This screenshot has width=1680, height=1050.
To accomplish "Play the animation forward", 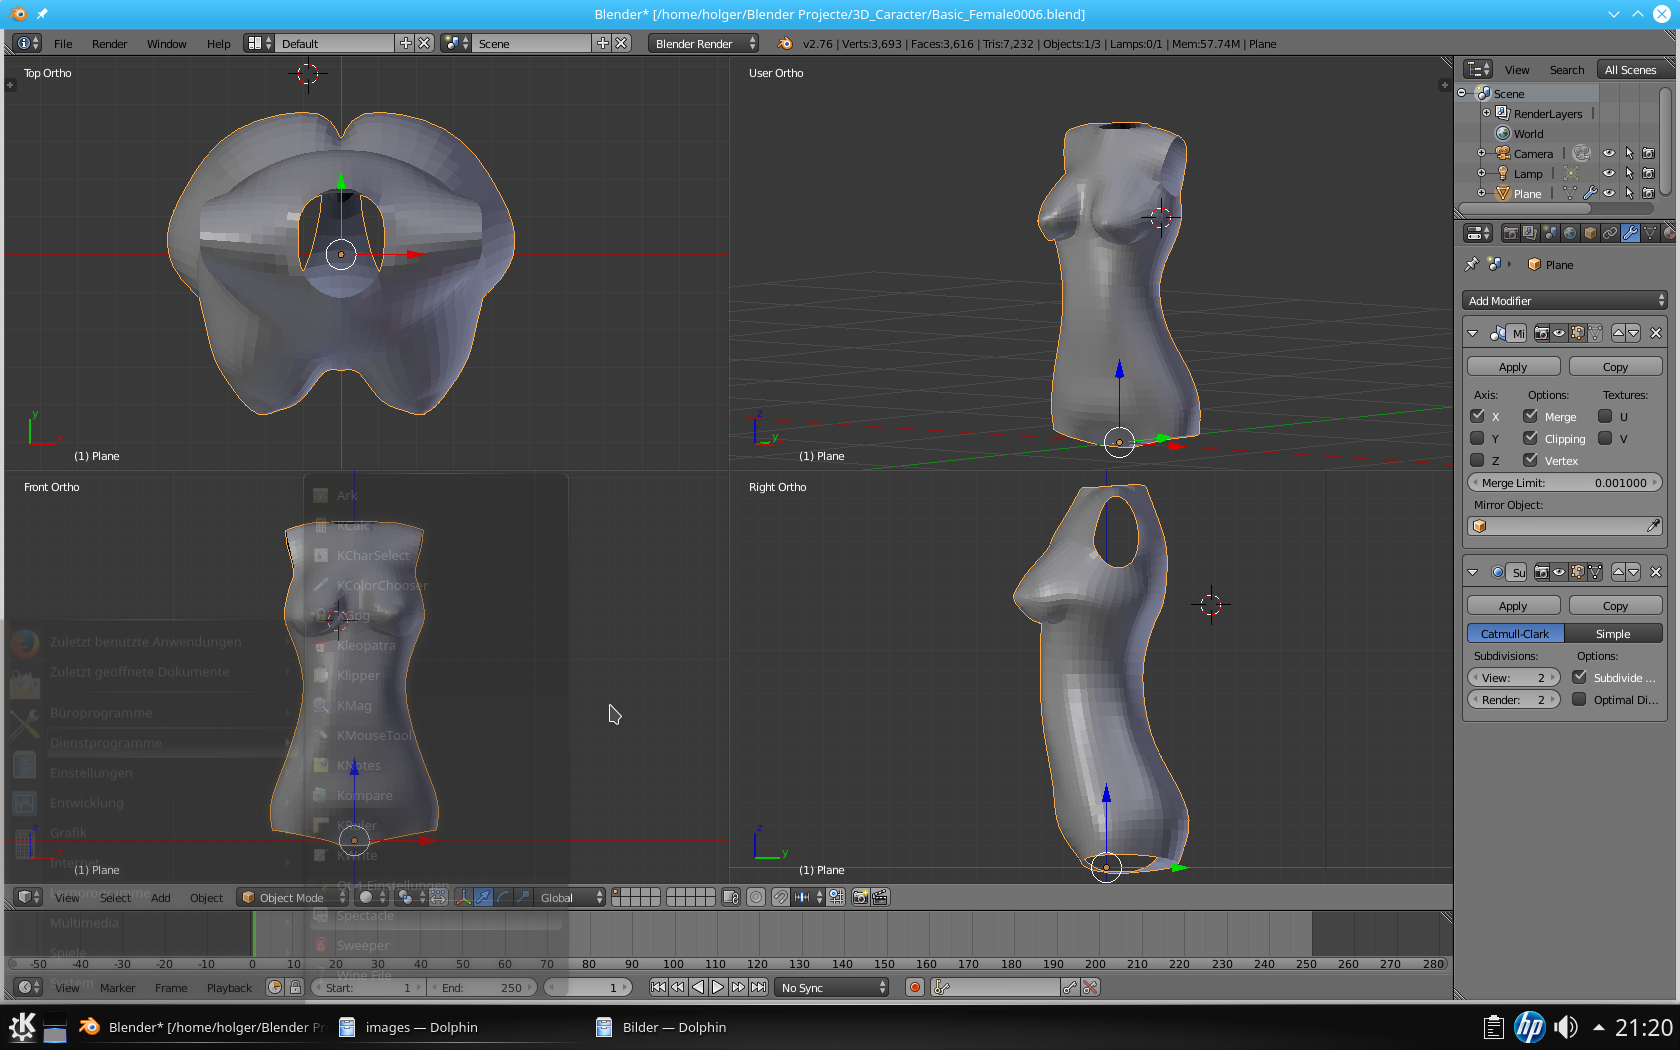I will click(x=718, y=987).
